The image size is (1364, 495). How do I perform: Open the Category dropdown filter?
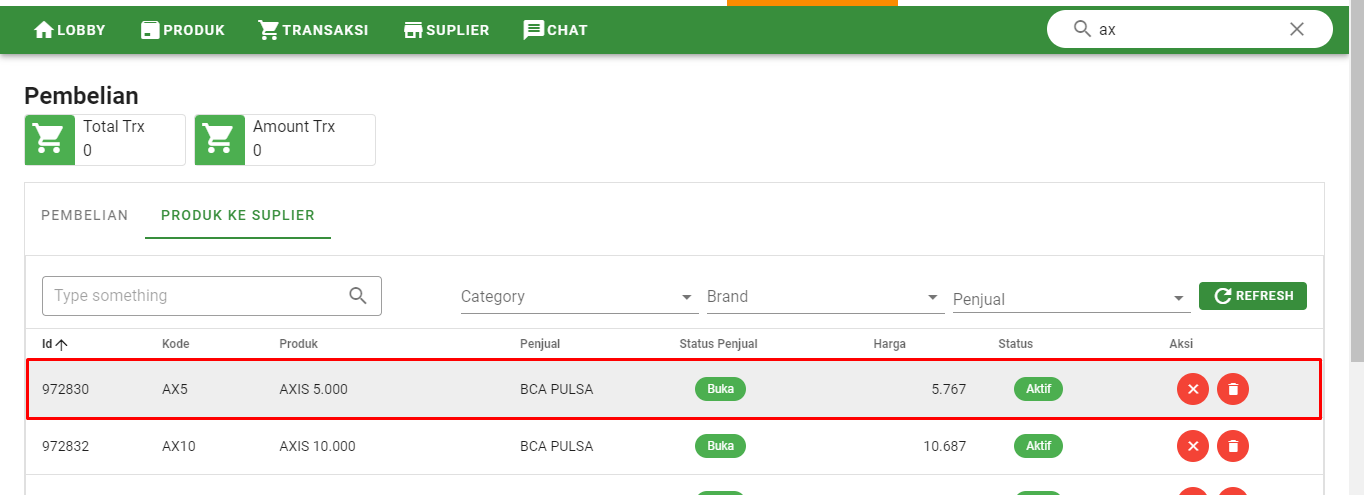[x=578, y=297]
